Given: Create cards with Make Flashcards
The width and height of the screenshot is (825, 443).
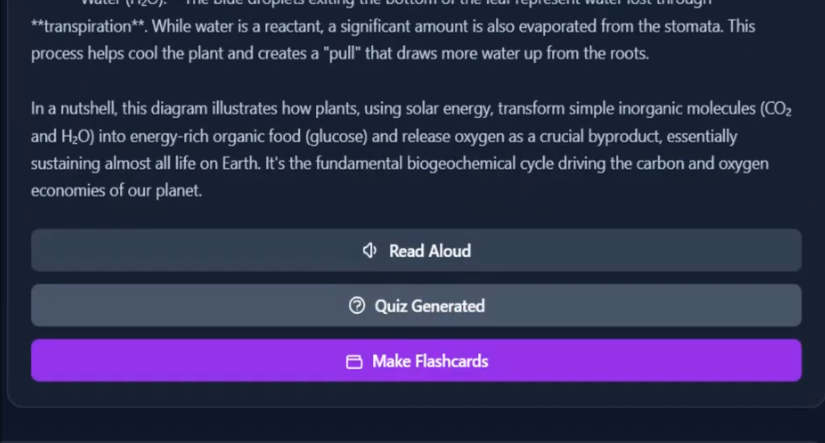Looking at the screenshot, I should pyautogui.click(x=416, y=361).
